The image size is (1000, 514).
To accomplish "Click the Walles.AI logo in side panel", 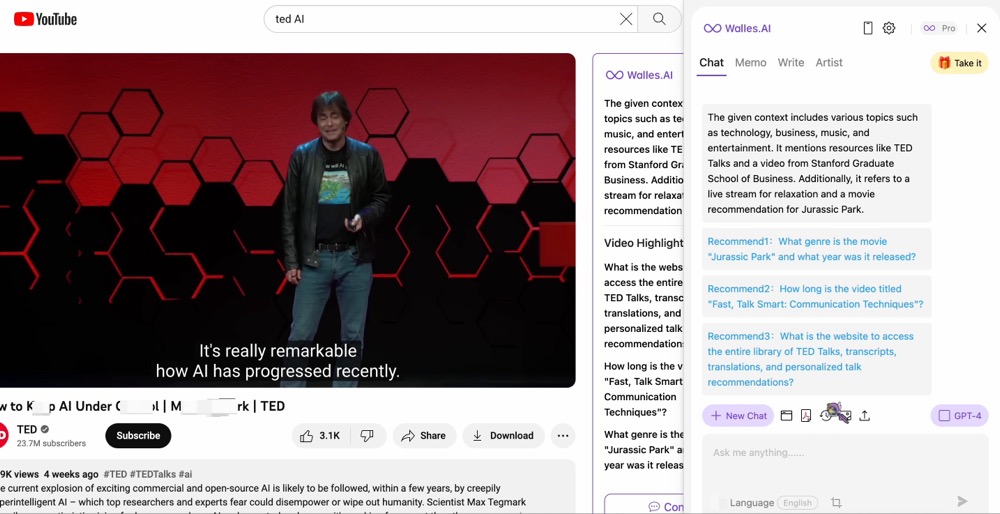I will pos(737,28).
